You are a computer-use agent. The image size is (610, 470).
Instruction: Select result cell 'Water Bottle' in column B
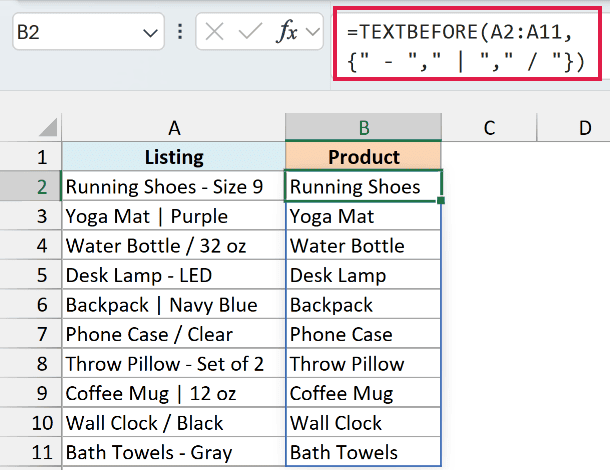363,245
